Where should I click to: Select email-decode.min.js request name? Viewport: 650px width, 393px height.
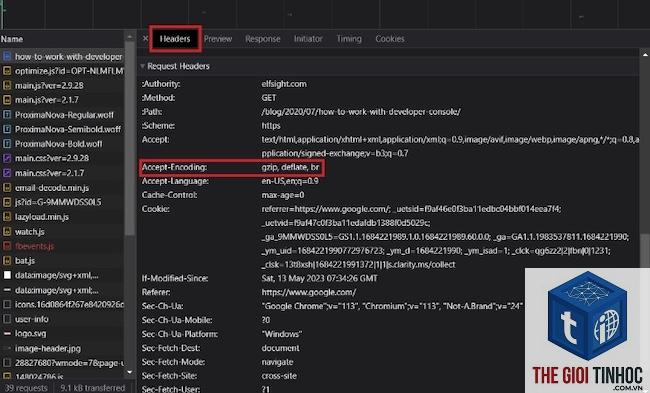coord(52,188)
